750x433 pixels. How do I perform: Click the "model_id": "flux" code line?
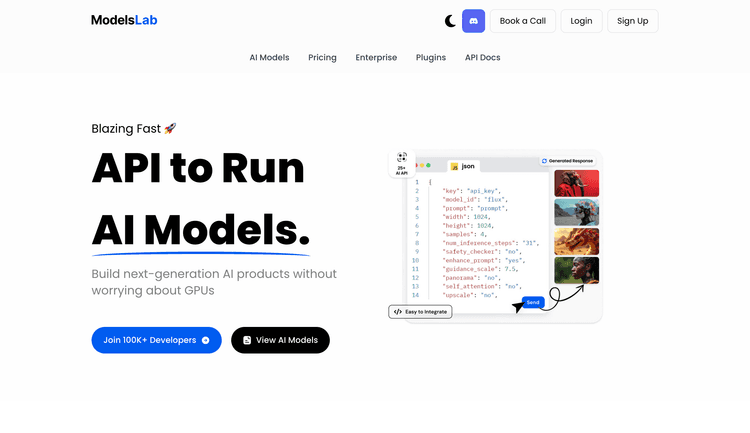pyautogui.click(x=475, y=200)
